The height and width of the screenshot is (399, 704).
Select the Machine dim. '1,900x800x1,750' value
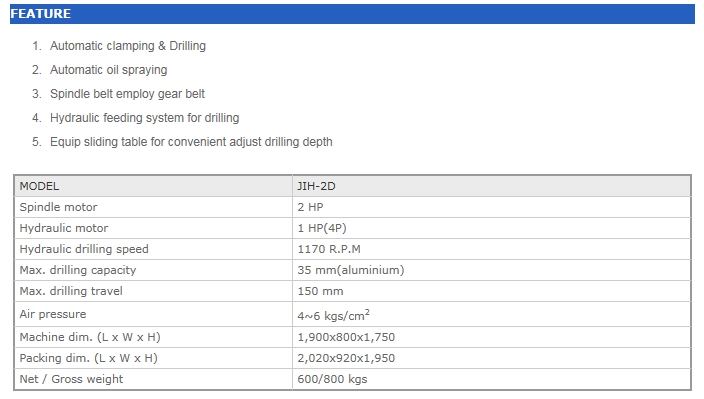click(346, 337)
